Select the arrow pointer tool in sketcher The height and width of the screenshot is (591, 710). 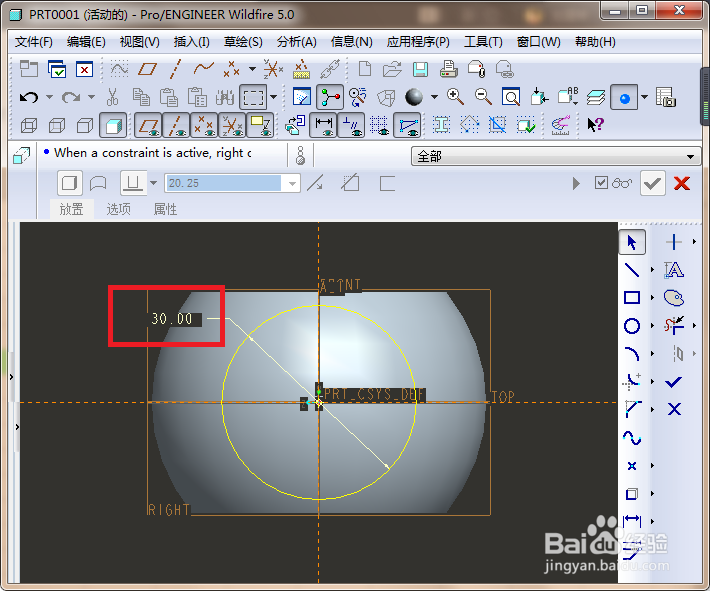click(x=632, y=242)
